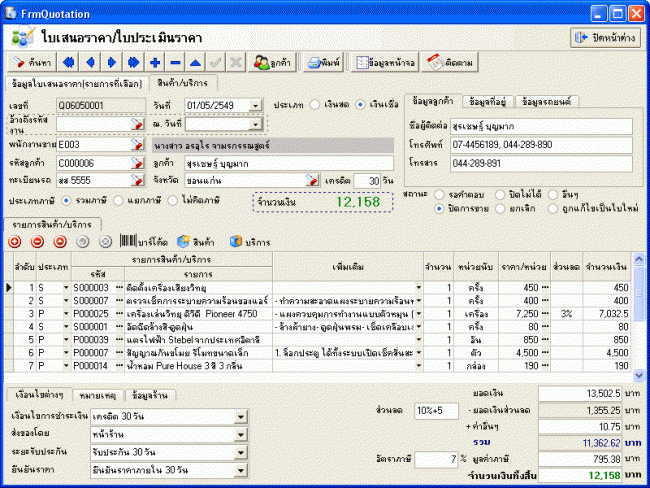Open vehicle info (ข้อมูลรถยนต์) tab
The width and height of the screenshot is (650, 488).
546,102
